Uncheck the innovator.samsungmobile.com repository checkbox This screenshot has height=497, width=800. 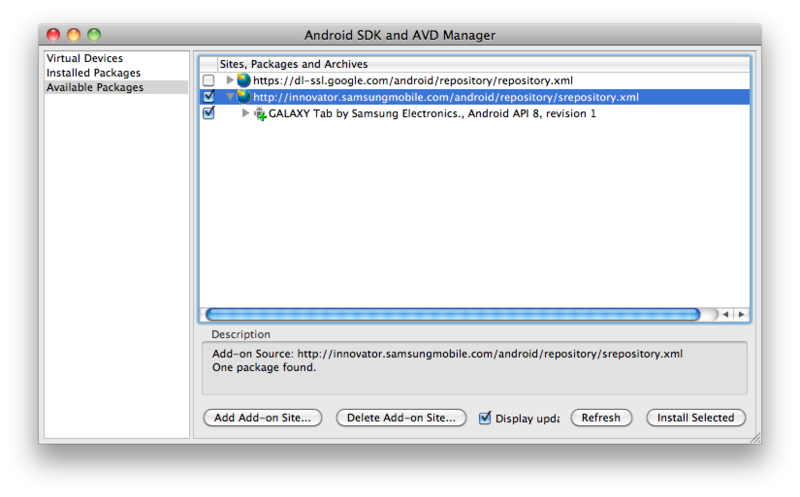coord(209,96)
